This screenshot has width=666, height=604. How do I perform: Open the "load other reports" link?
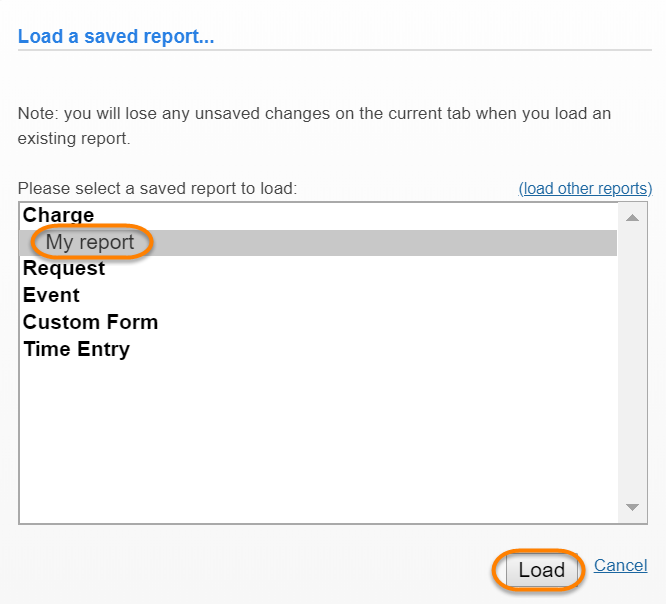coord(585,188)
